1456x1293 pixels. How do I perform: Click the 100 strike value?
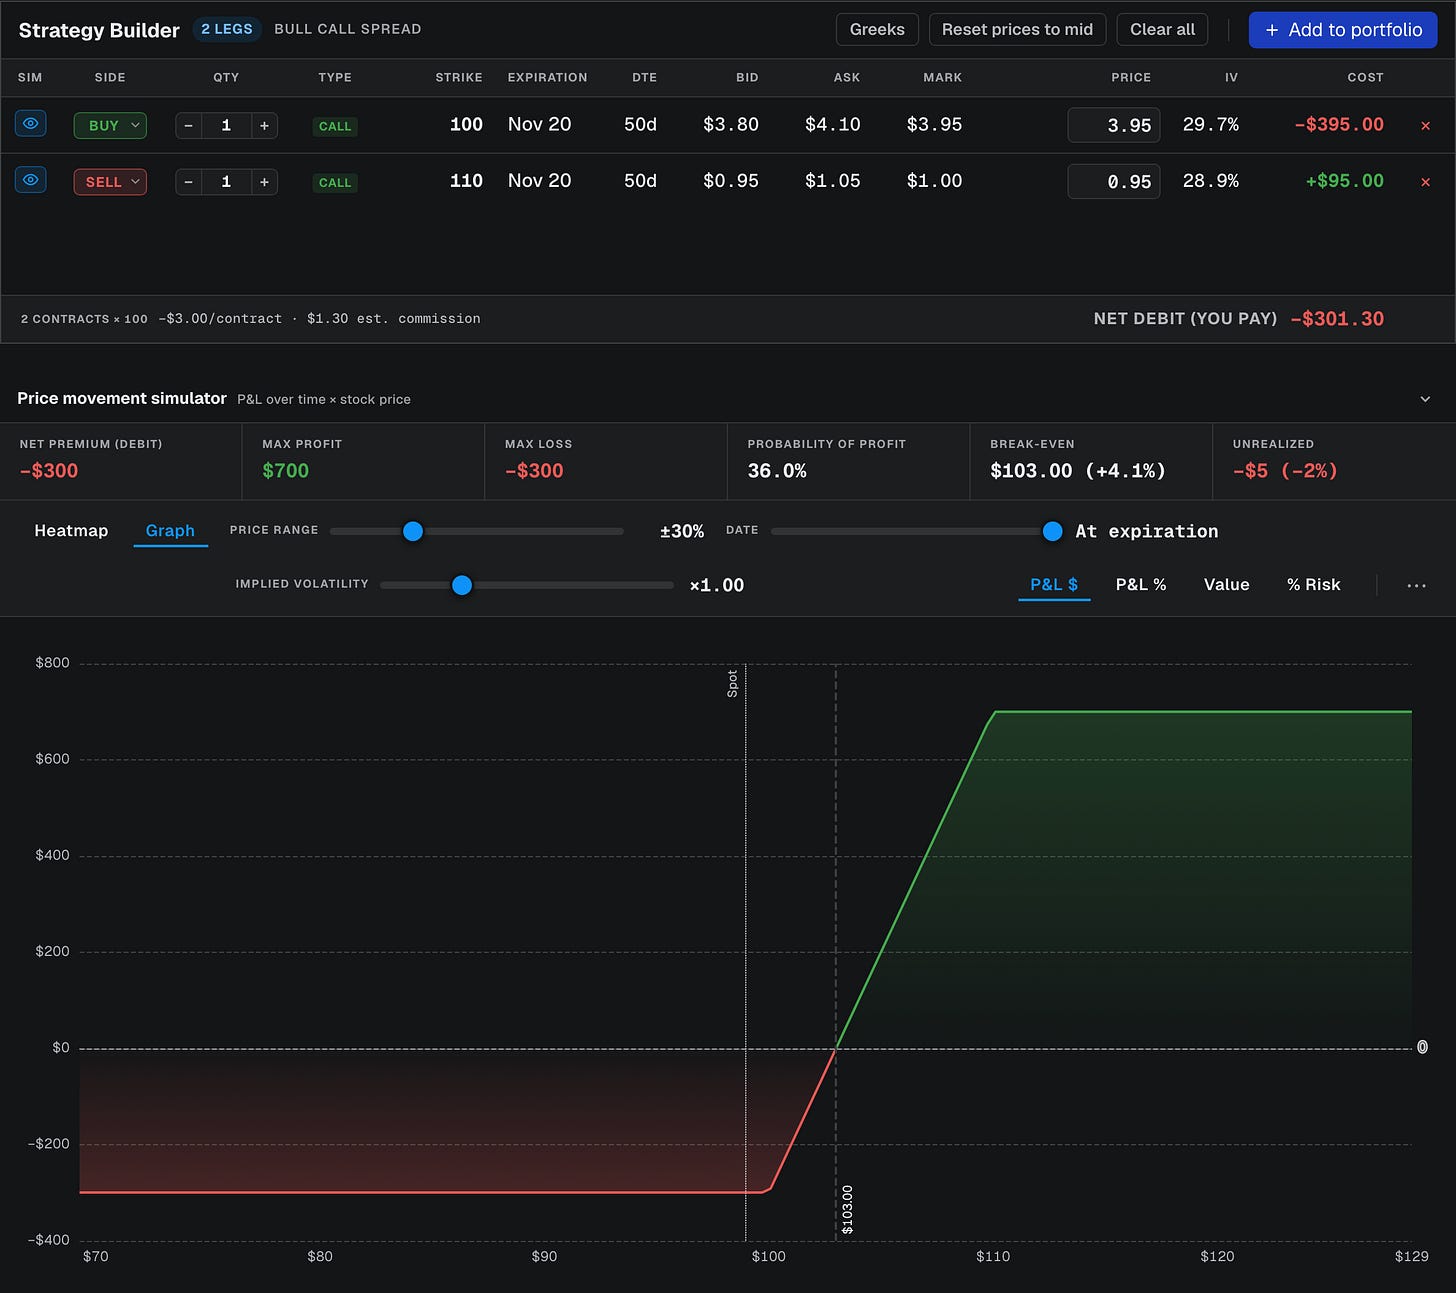click(x=466, y=124)
